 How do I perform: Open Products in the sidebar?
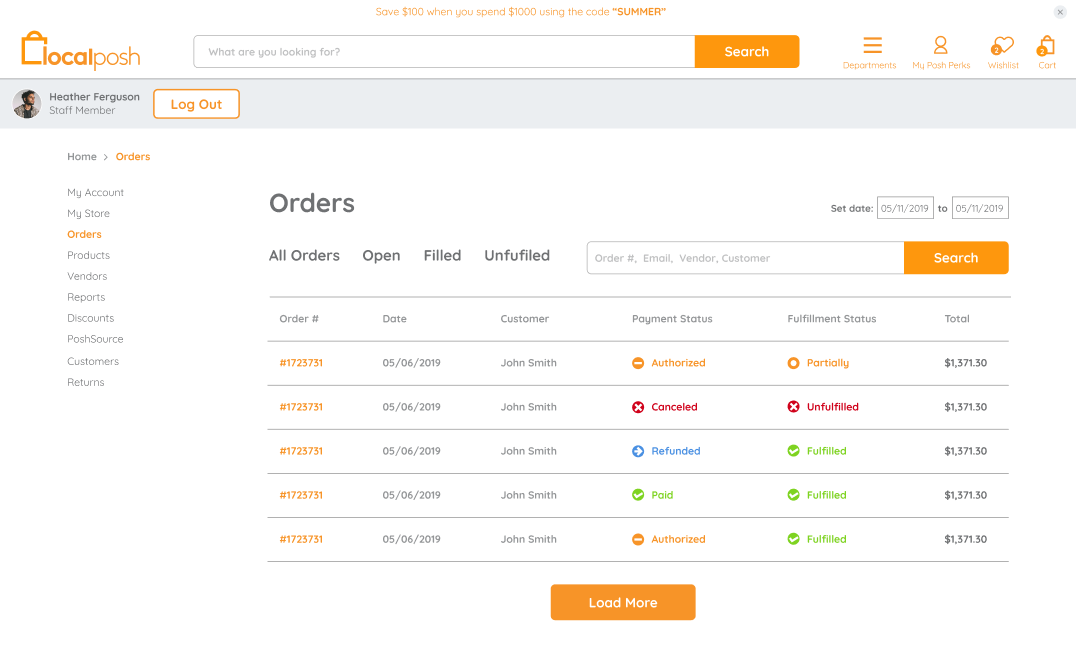pos(89,255)
